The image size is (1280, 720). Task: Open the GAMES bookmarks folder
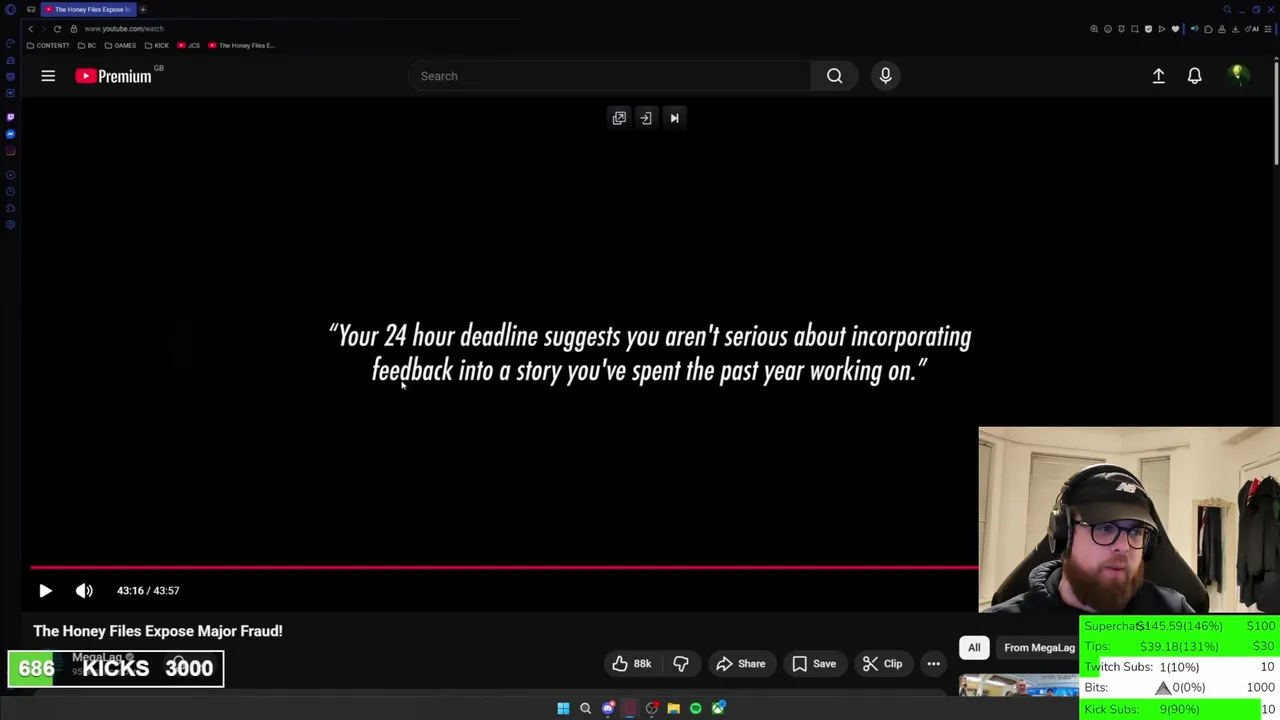tap(120, 45)
